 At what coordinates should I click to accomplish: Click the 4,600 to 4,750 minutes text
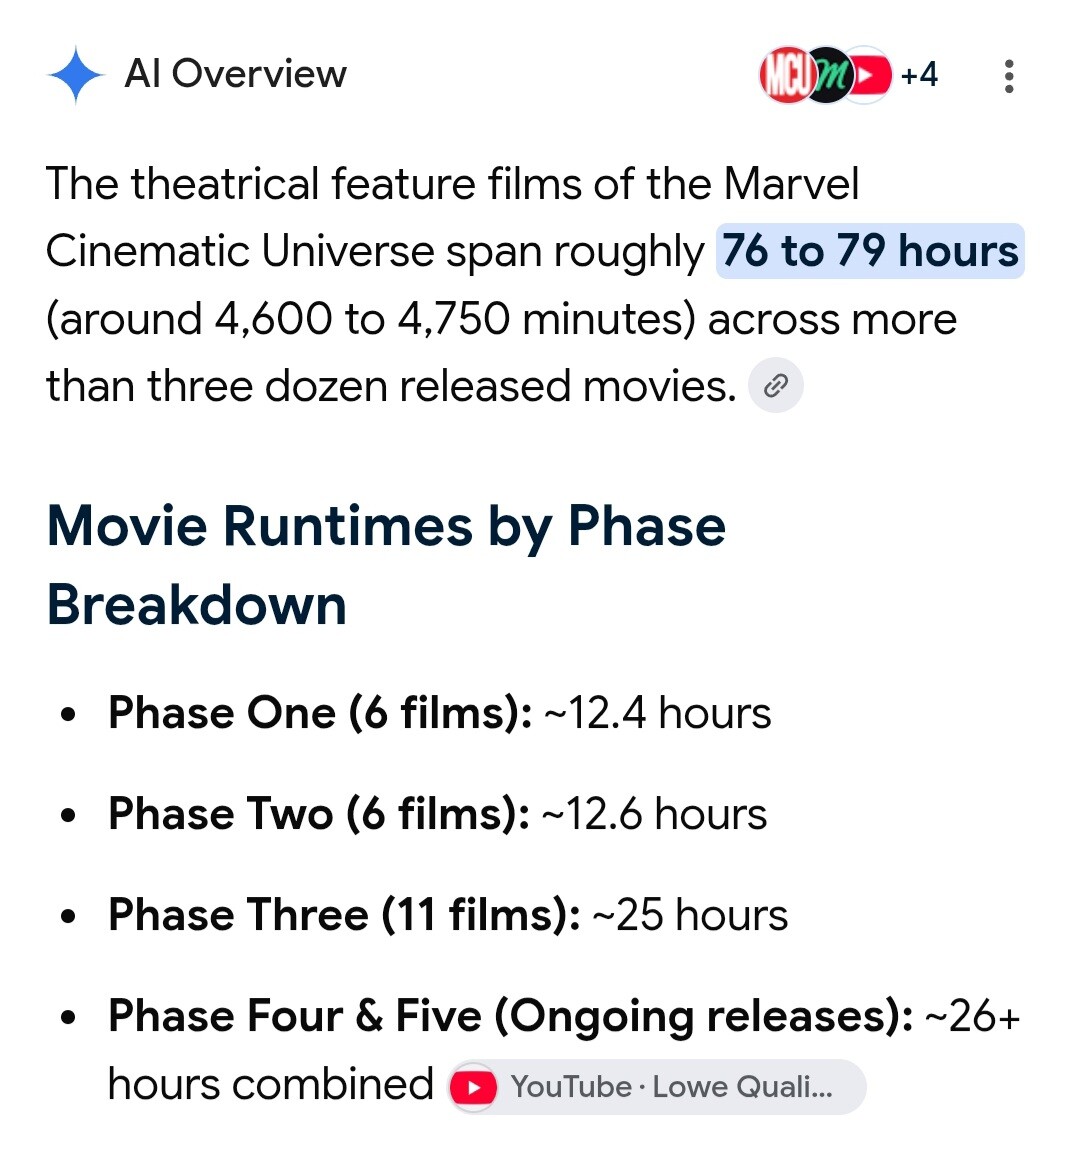(x=455, y=319)
